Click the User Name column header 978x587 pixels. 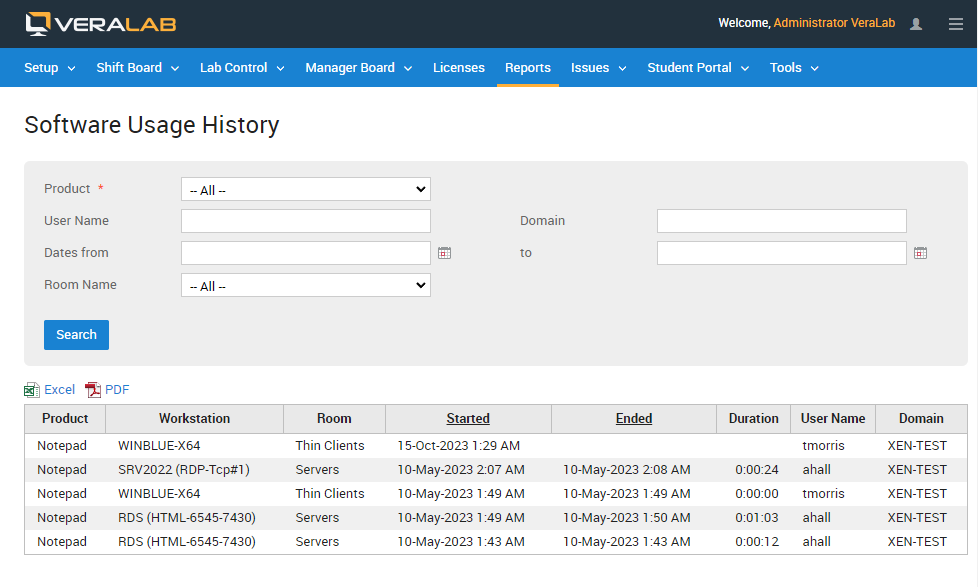point(833,419)
